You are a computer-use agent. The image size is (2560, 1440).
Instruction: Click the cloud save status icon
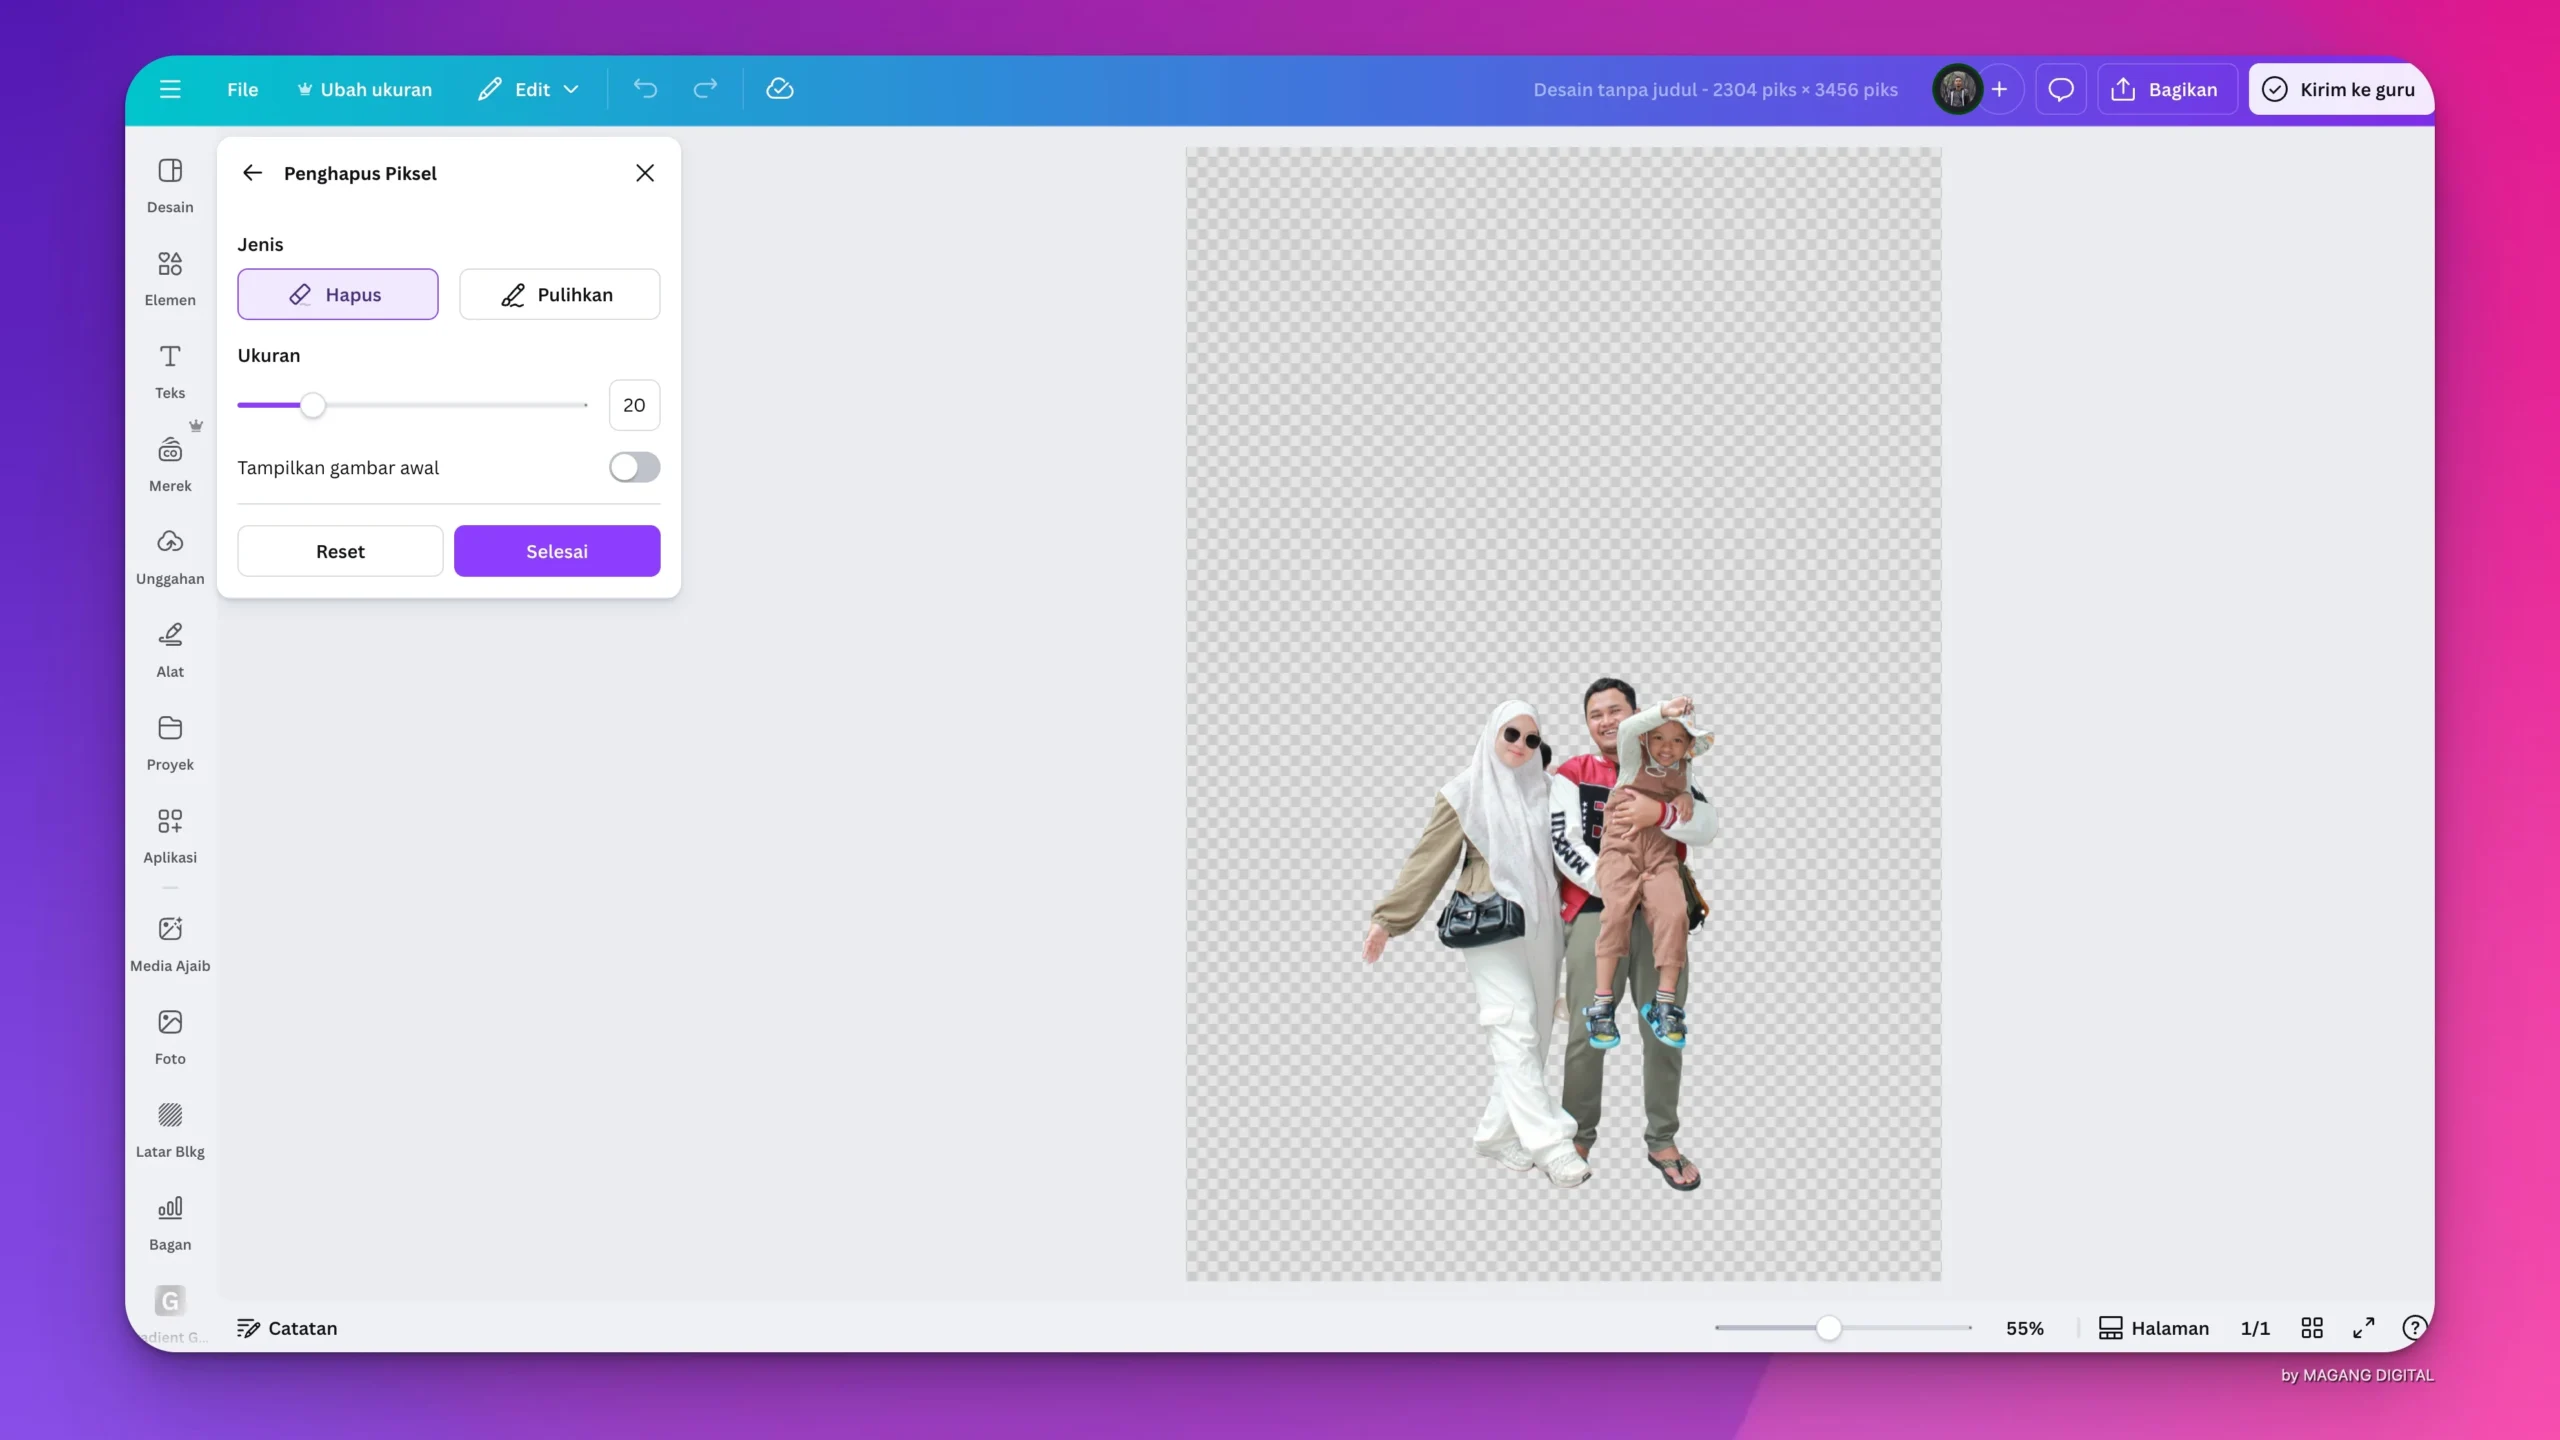(x=779, y=89)
